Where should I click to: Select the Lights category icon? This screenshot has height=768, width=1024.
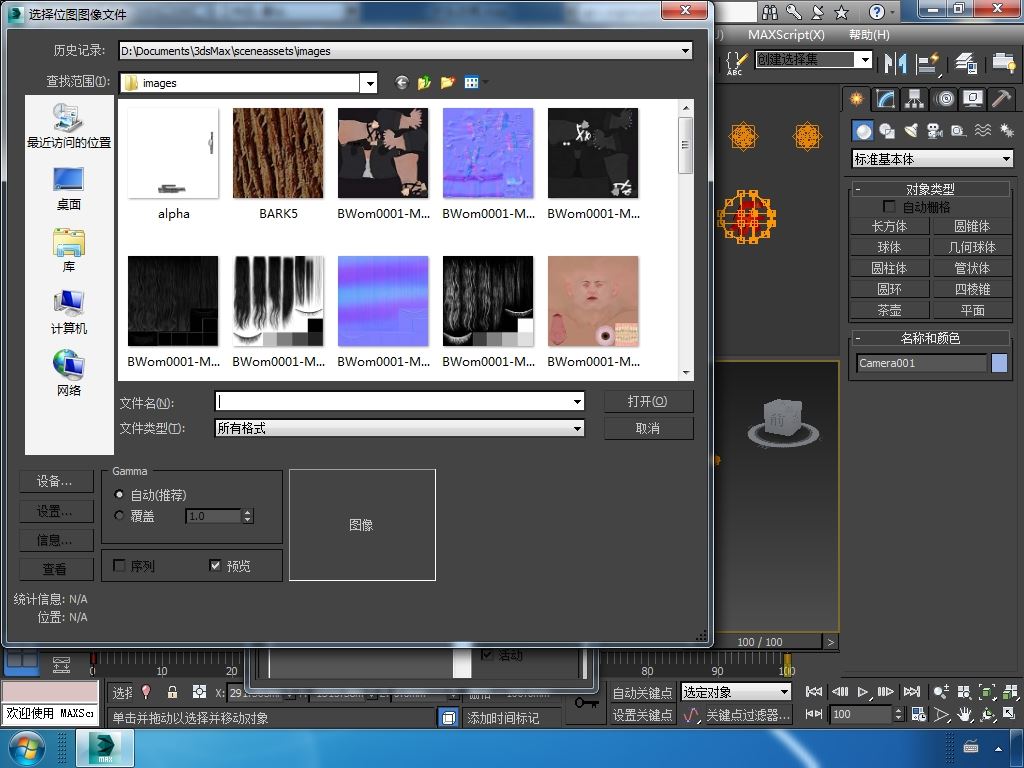[911, 131]
